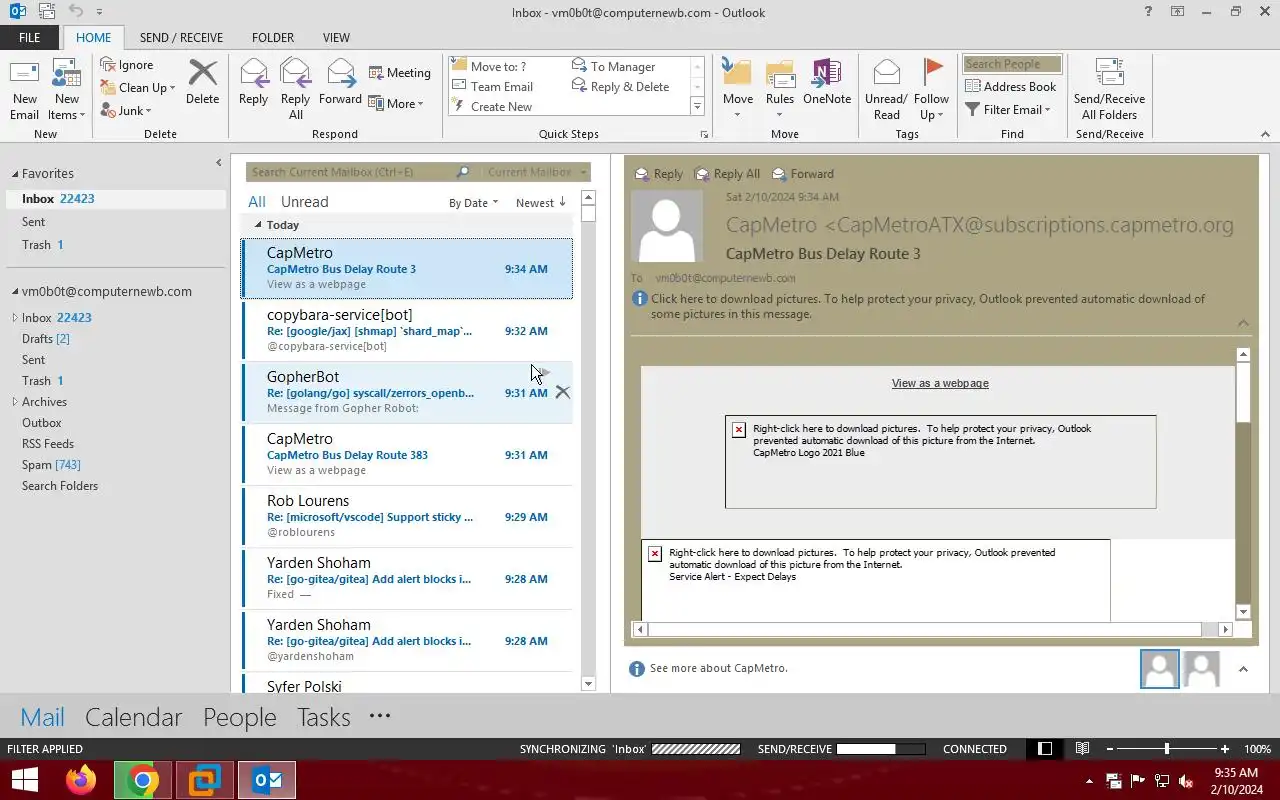Click the search magnifier in the mailbox search

click(x=462, y=172)
